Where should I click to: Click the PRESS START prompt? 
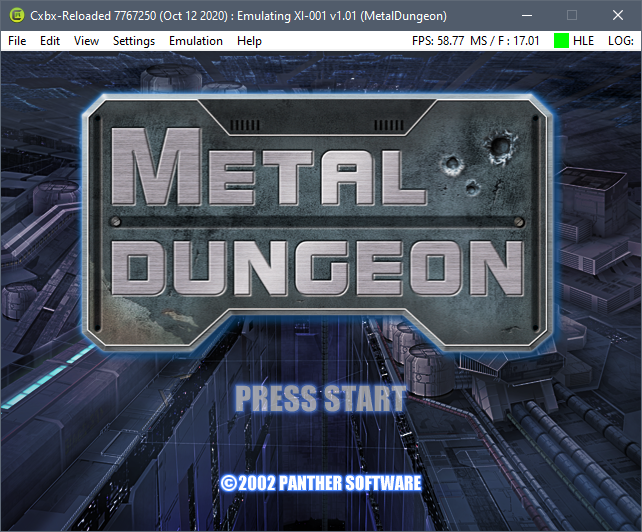321,398
